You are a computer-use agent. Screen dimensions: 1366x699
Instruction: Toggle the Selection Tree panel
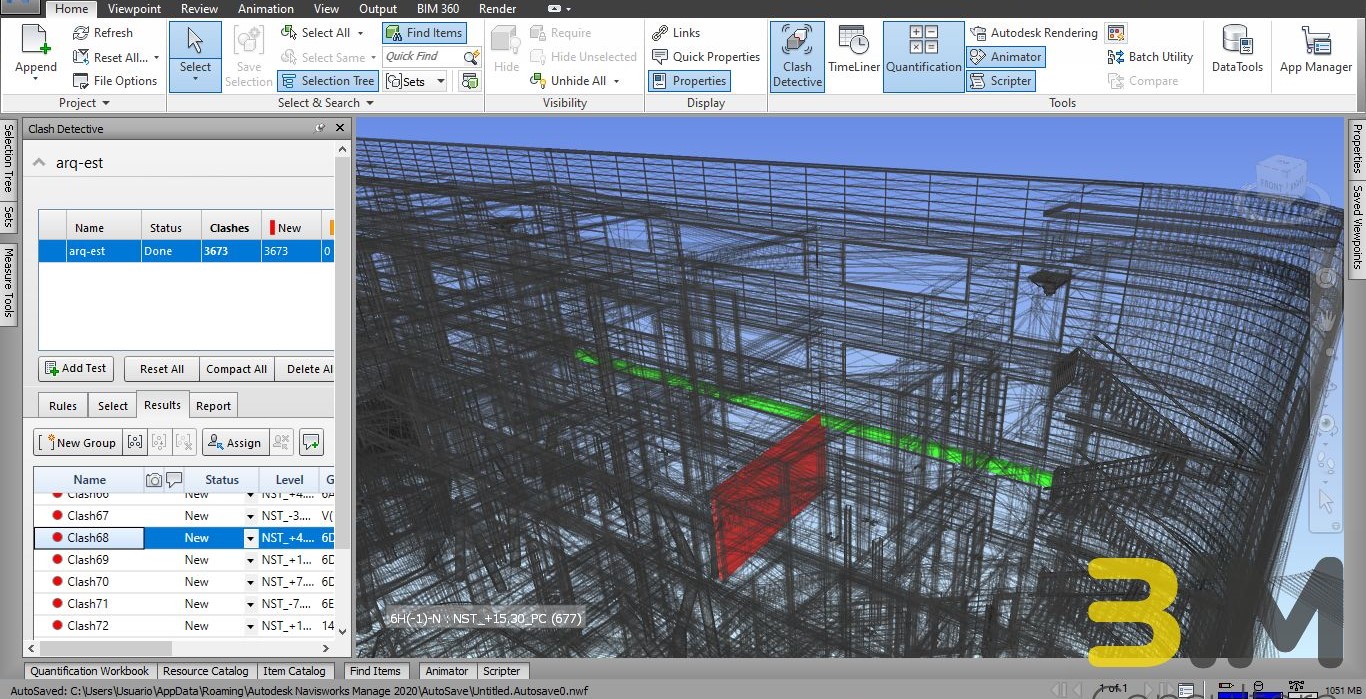click(327, 81)
